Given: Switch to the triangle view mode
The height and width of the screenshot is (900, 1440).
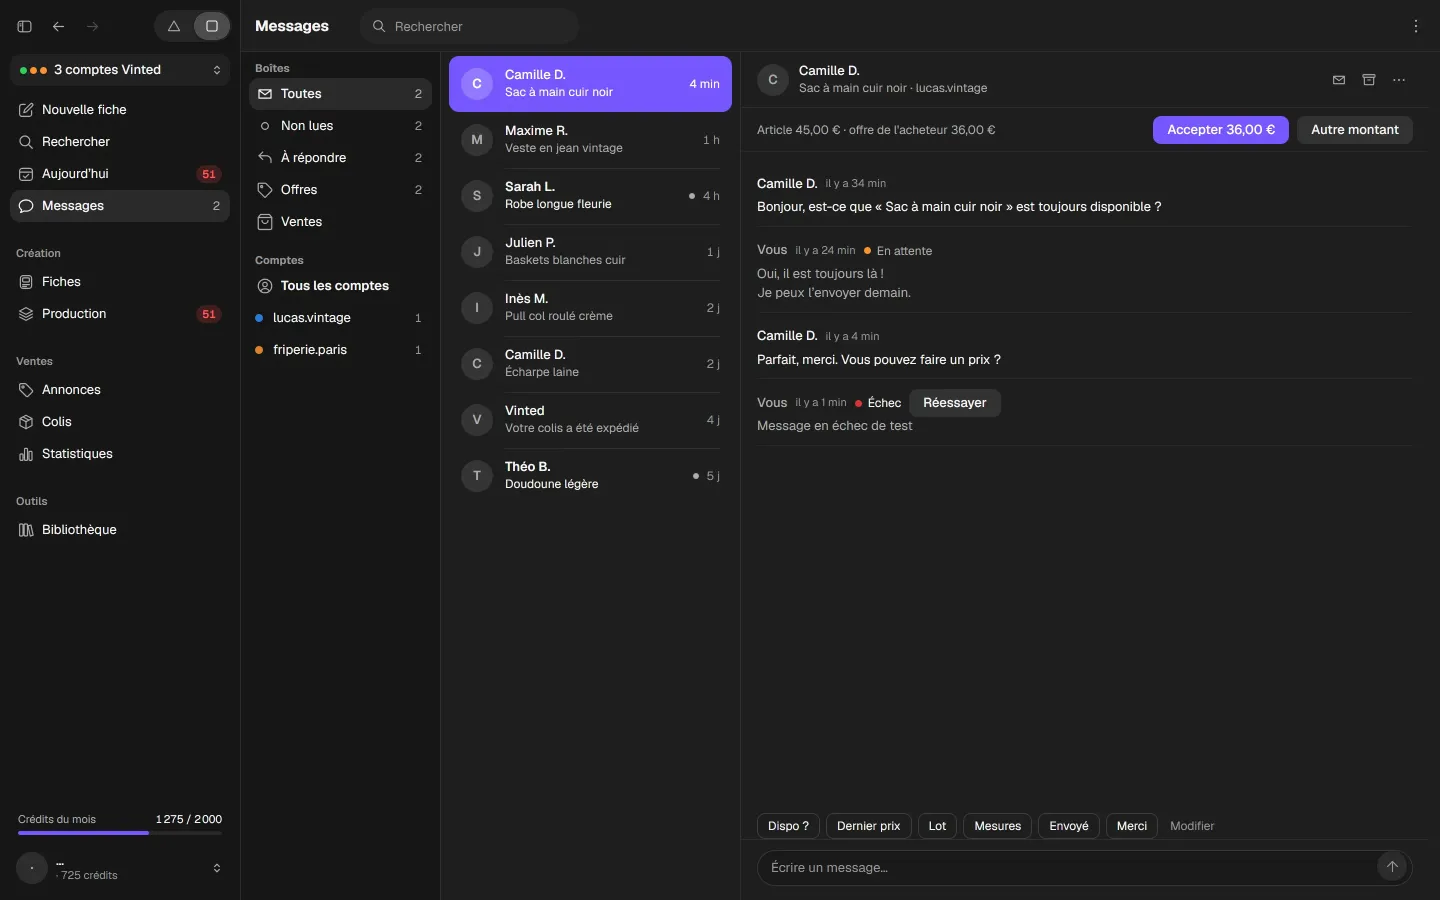Looking at the screenshot, I should click(x=174, y=27).
